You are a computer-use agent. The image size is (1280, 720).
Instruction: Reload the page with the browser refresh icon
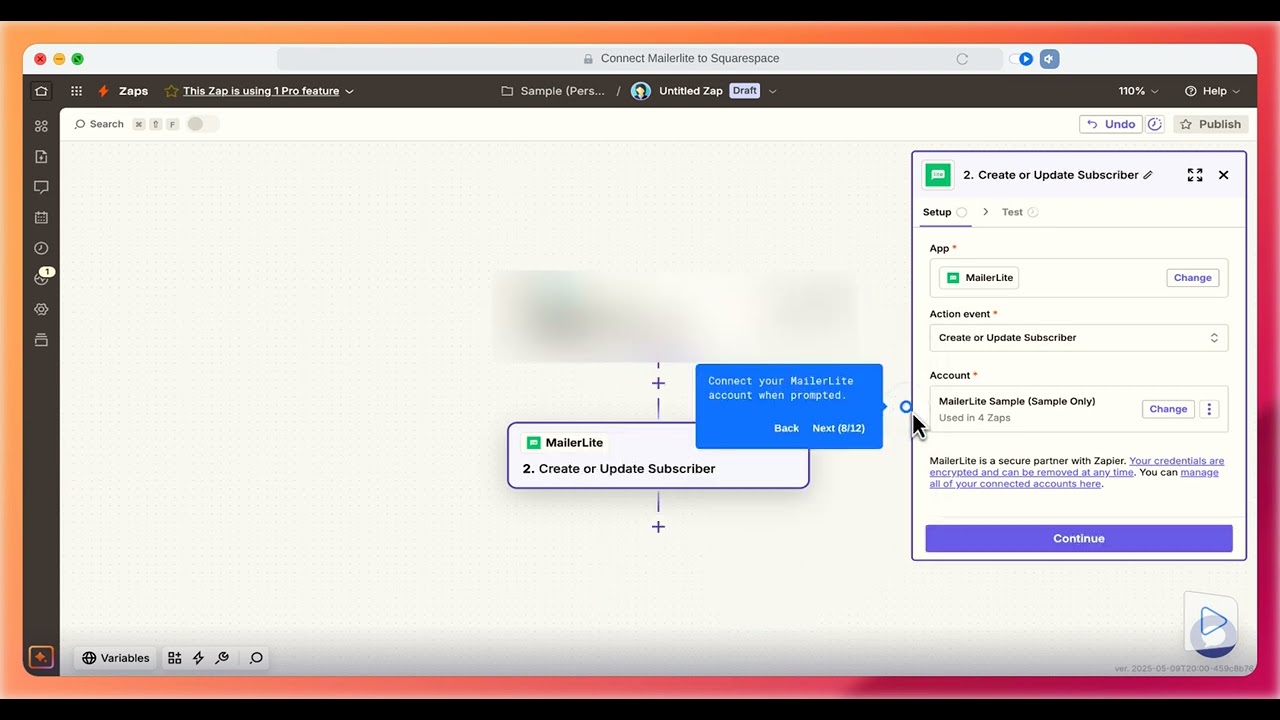962,59
